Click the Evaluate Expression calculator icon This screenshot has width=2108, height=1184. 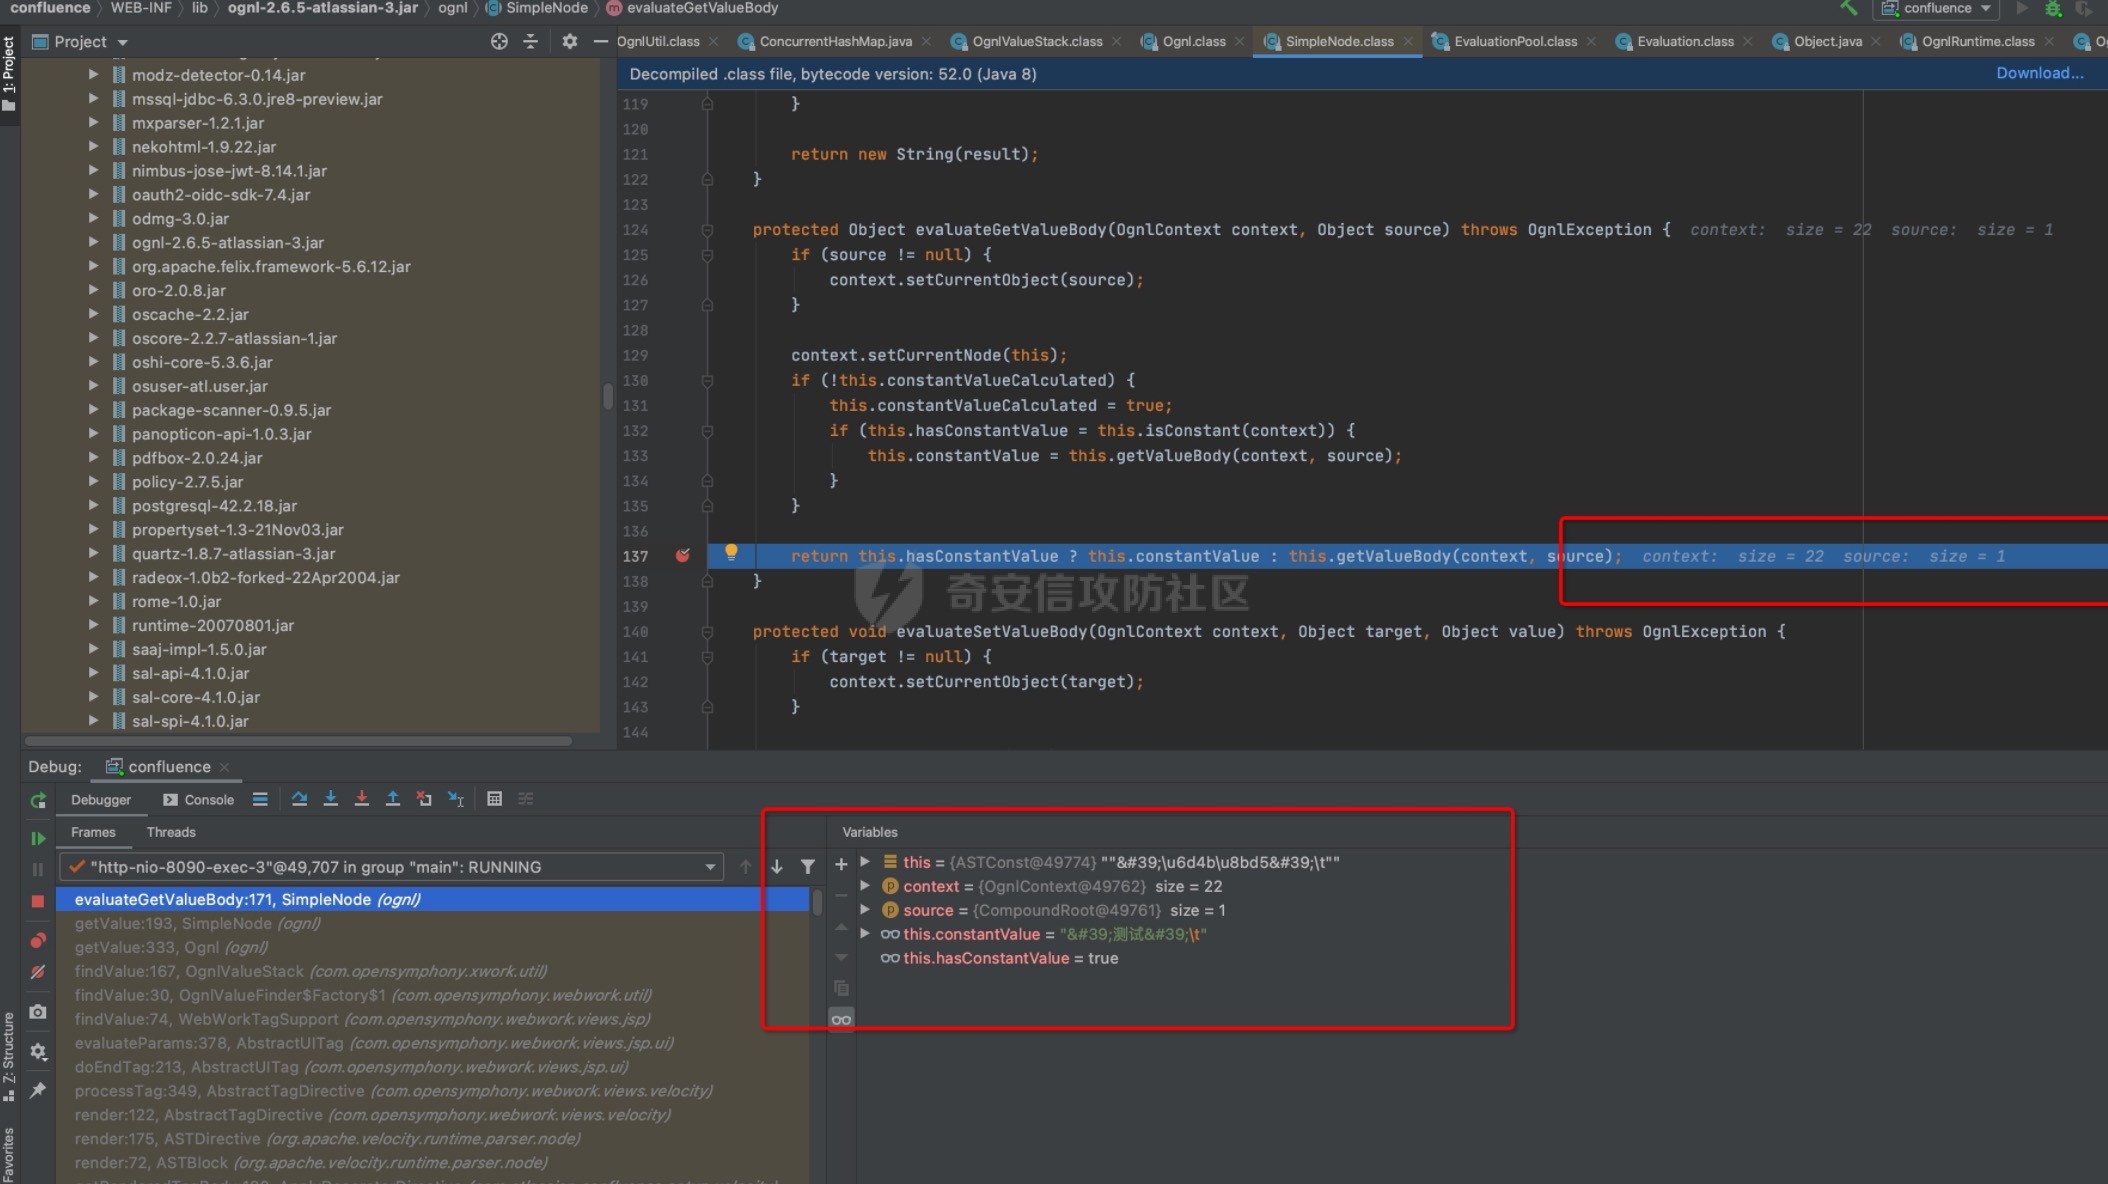tap(494, 798)
